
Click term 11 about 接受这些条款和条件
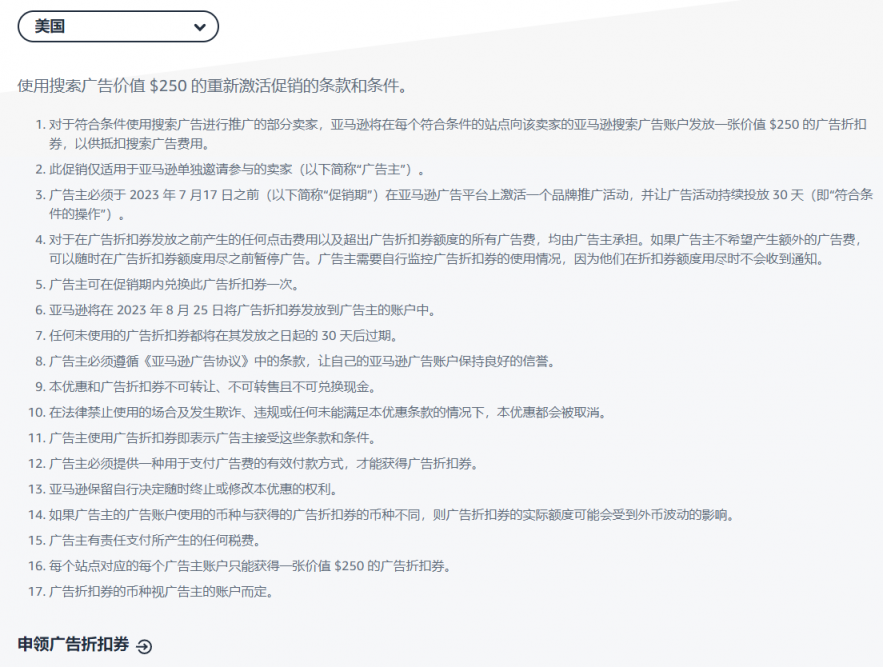[212, 438]
